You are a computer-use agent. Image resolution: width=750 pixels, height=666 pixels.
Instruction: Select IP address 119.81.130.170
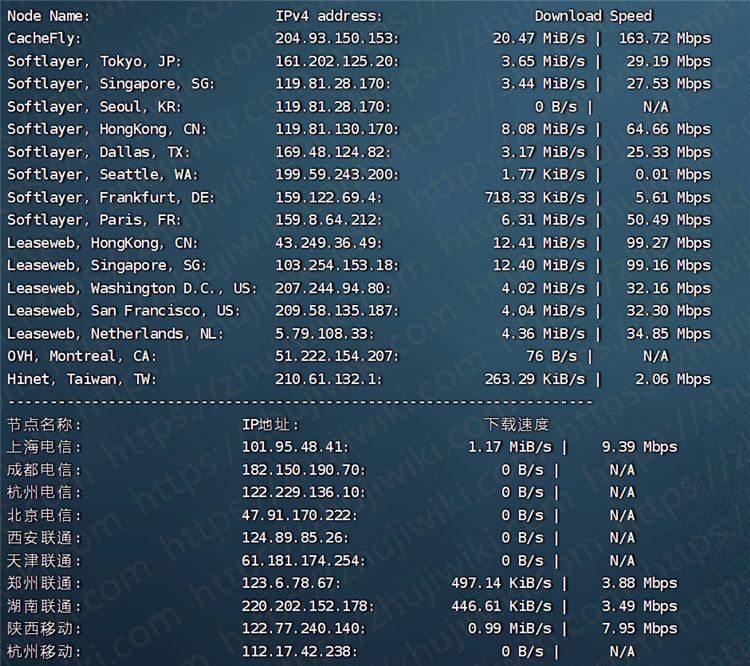click(337, 129)
